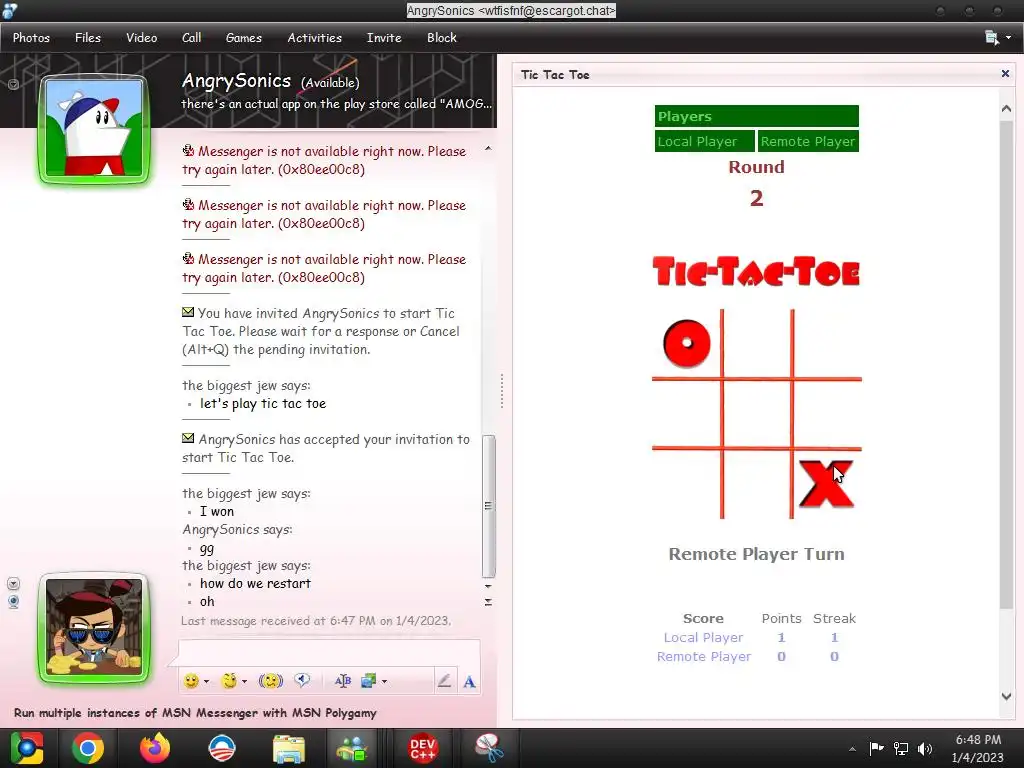Screen dimensions: 1024x768
Task: Open the Snipping Tool taskbar icon
Action: pos(489,748)
